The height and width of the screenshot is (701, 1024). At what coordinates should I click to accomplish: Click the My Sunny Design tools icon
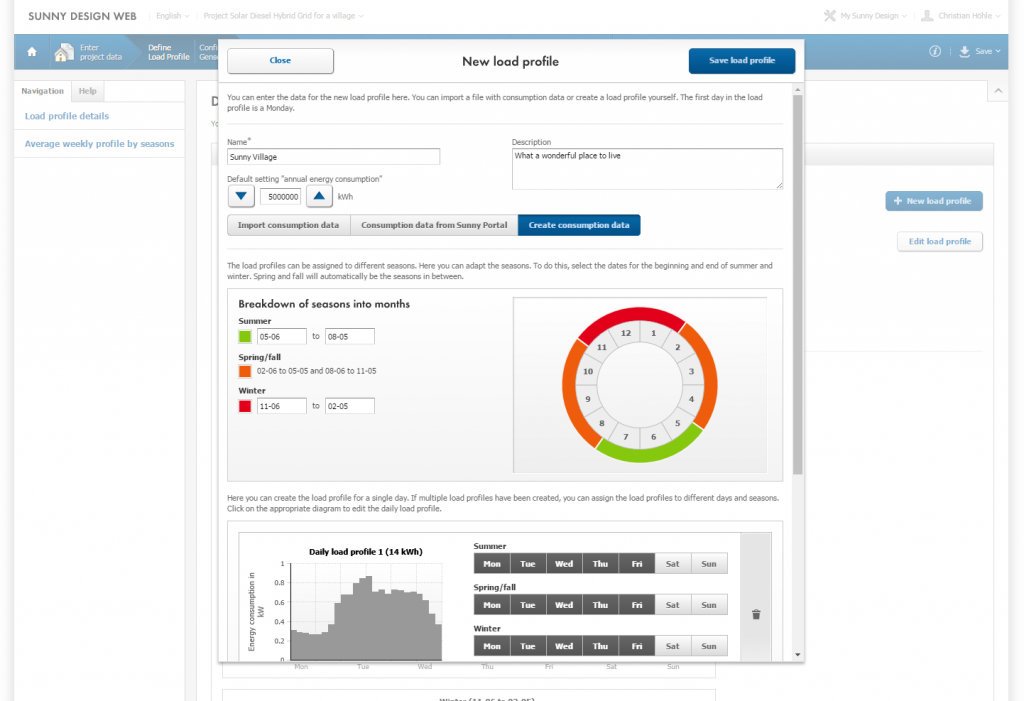tap(829, 16)
